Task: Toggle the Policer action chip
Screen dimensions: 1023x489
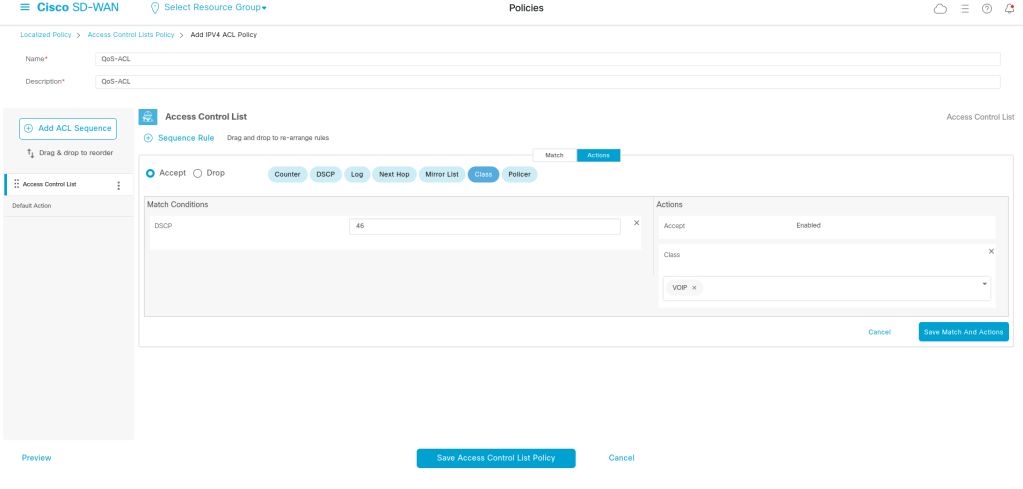Action: click(519, 174)
